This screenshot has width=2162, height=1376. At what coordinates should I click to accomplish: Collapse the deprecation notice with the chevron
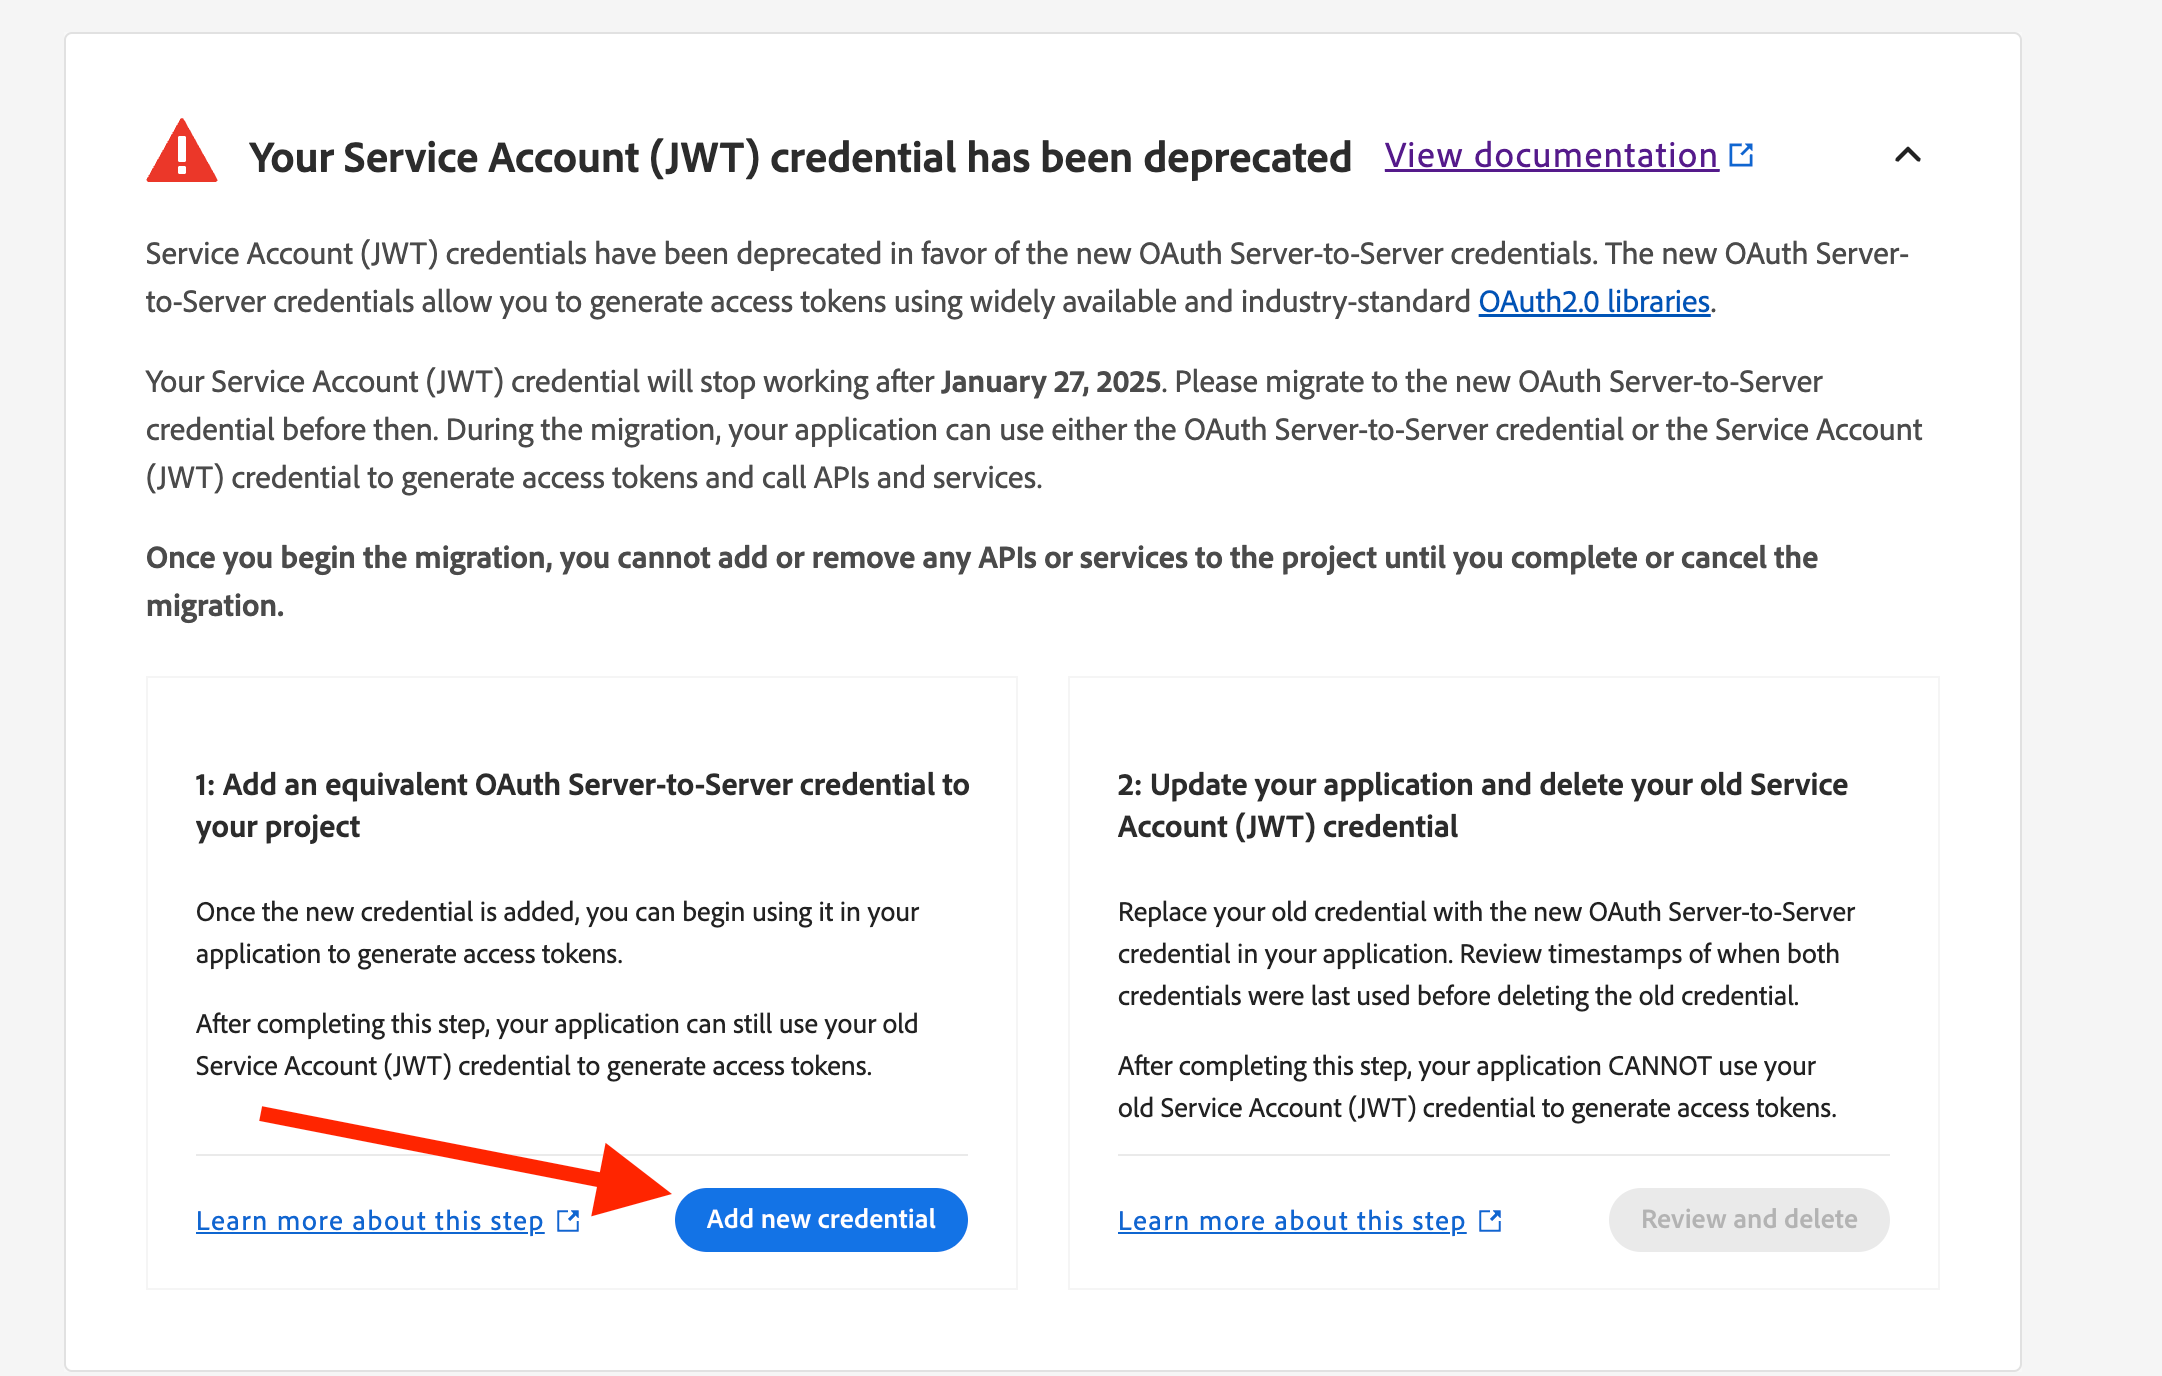tap(1908, 155)
